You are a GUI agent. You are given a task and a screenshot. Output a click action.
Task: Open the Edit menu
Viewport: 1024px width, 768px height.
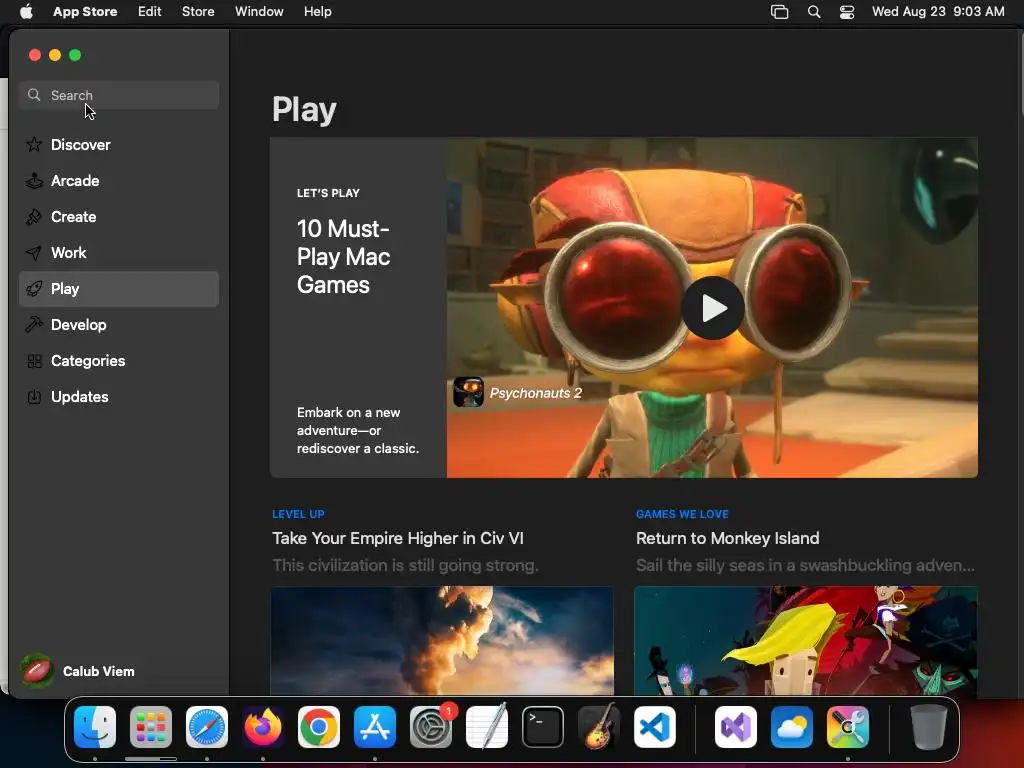click(x=150, y=11)
